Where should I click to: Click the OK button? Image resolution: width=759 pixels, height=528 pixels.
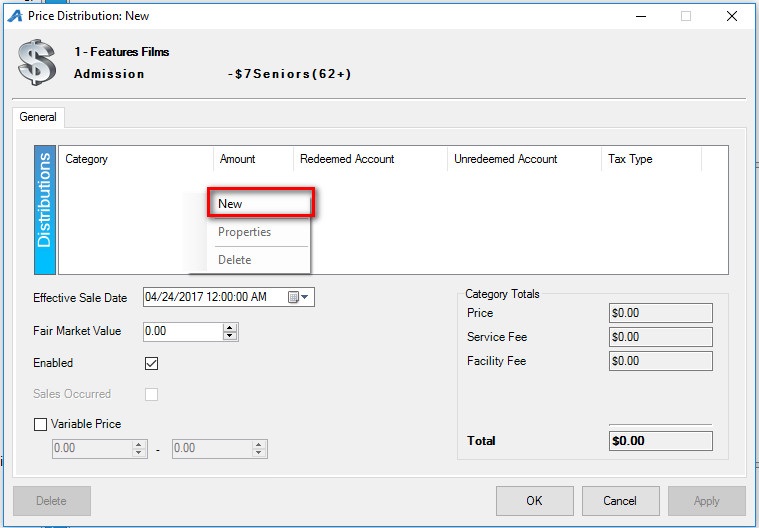[534, 501]
